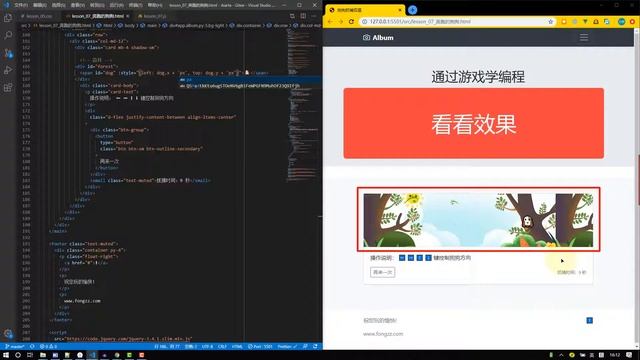Click the red browser menu icon
The height and width of the screenshot is (360, 640).
point(632,22)
